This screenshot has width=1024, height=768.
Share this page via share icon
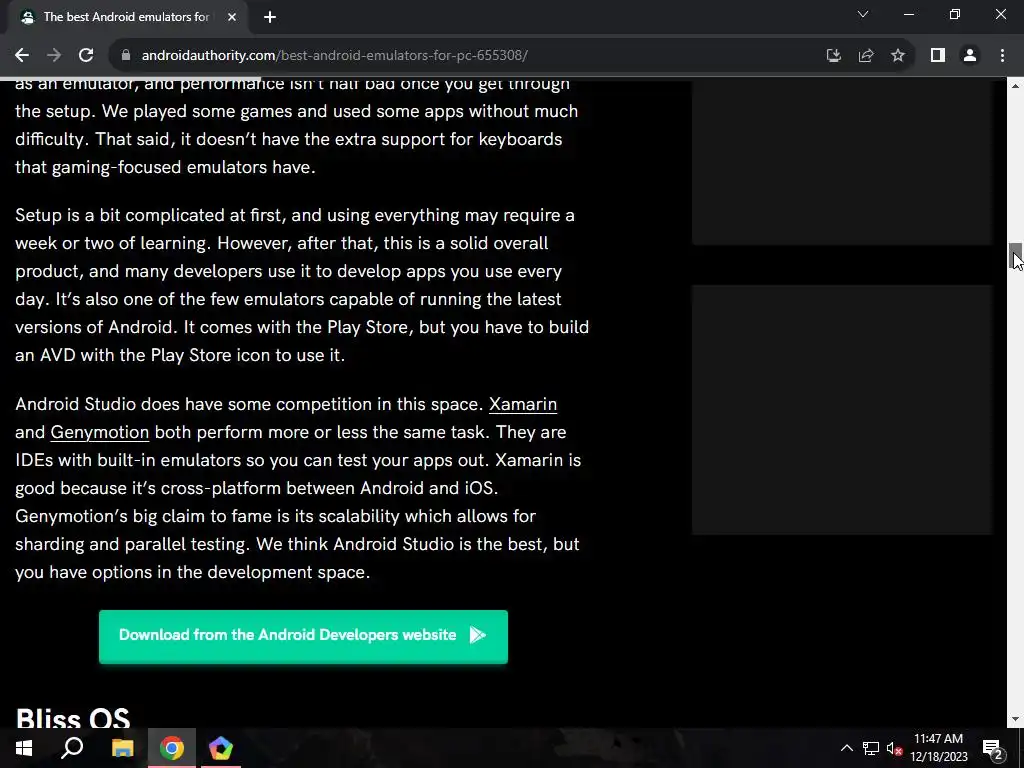[x=866, y=56]
